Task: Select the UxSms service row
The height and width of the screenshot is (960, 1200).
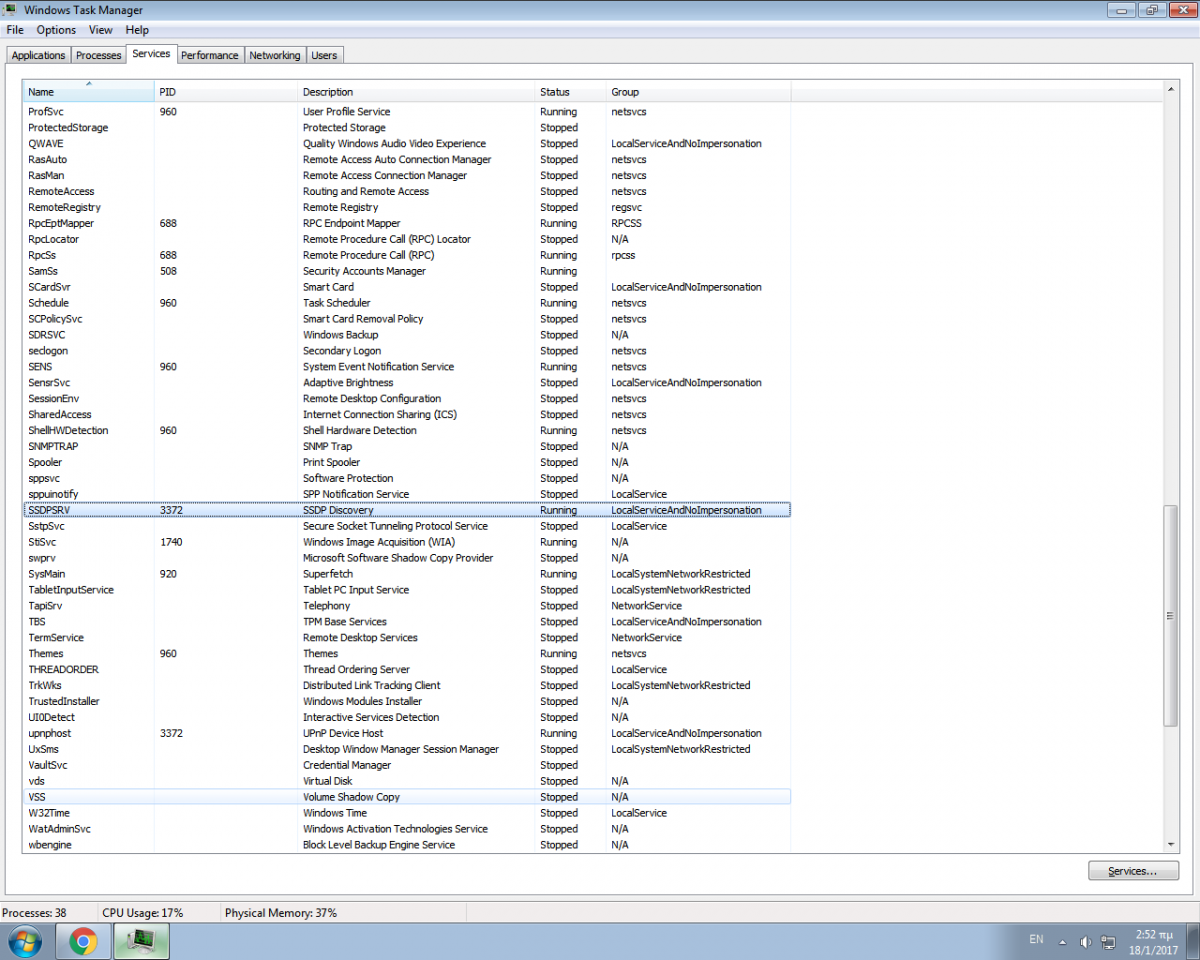Action: (407, 750)
